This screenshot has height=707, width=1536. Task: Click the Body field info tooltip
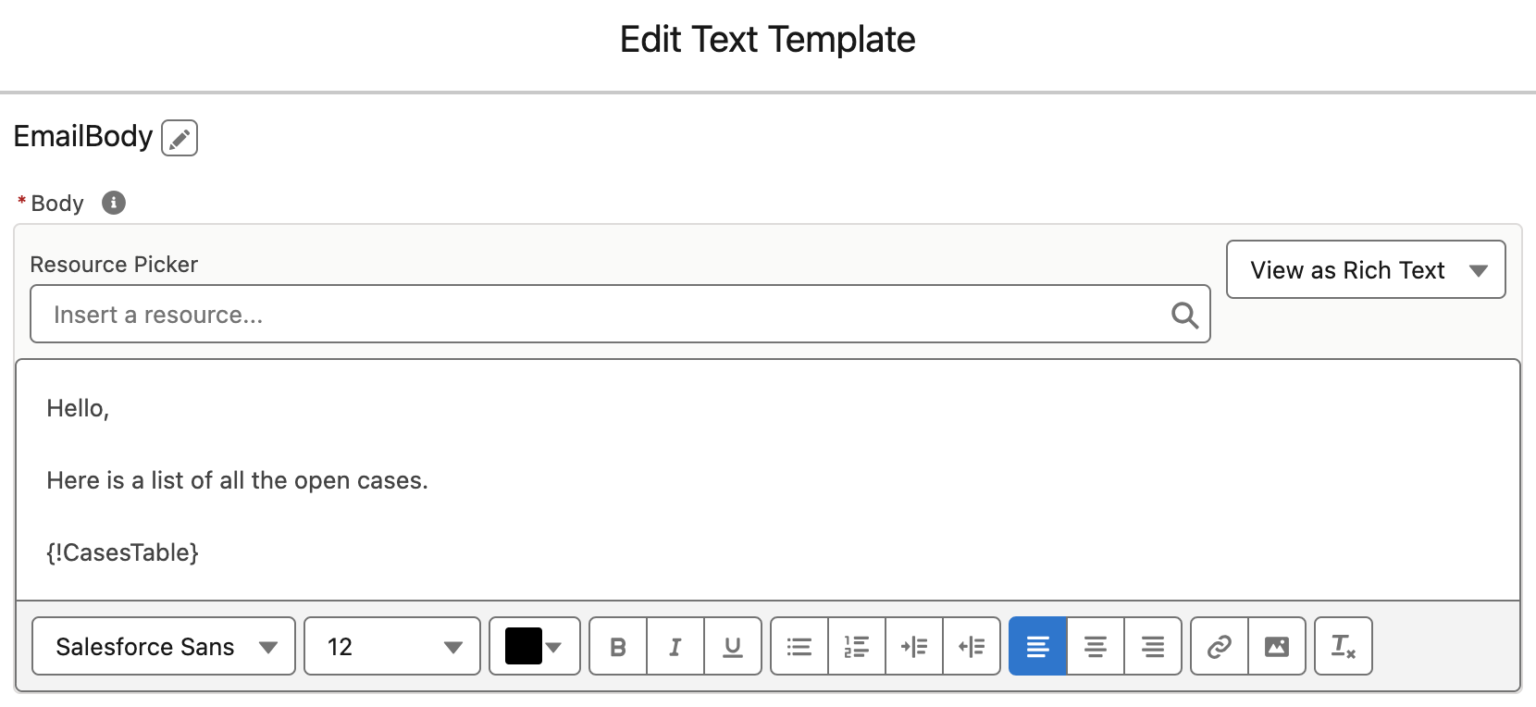click(113, 203)
